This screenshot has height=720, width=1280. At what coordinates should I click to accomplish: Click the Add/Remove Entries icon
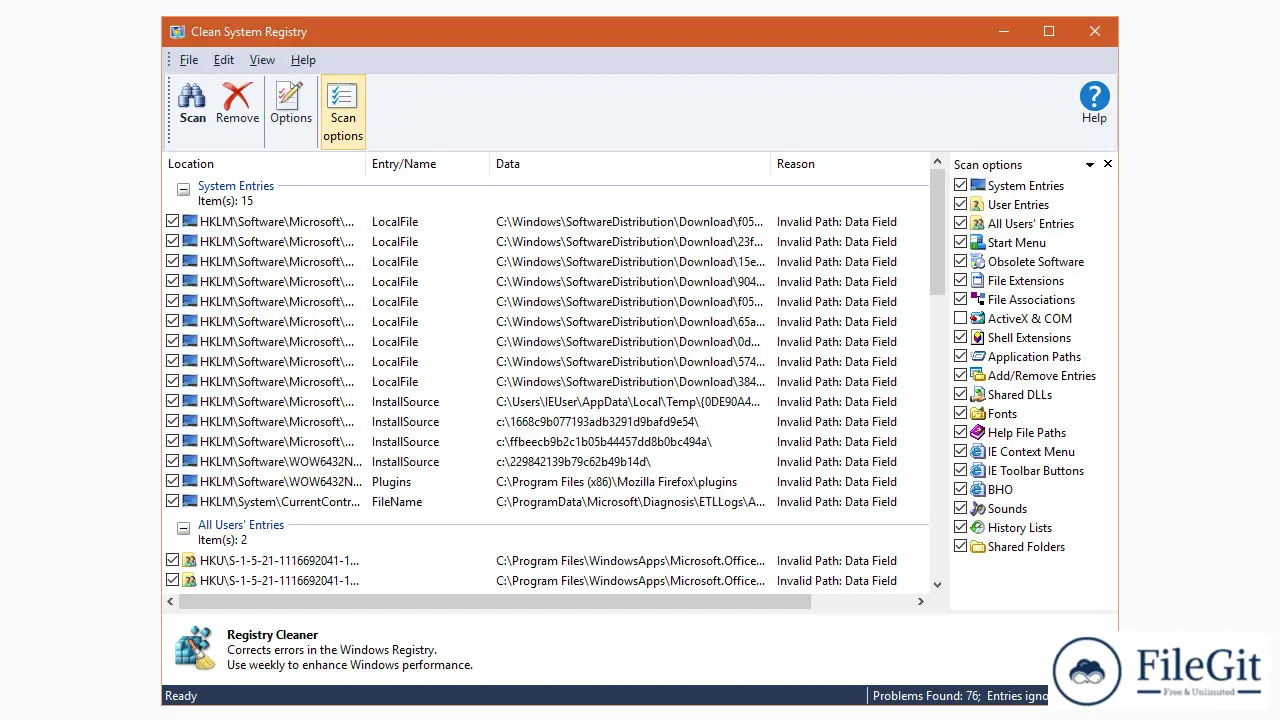(978, 375)
